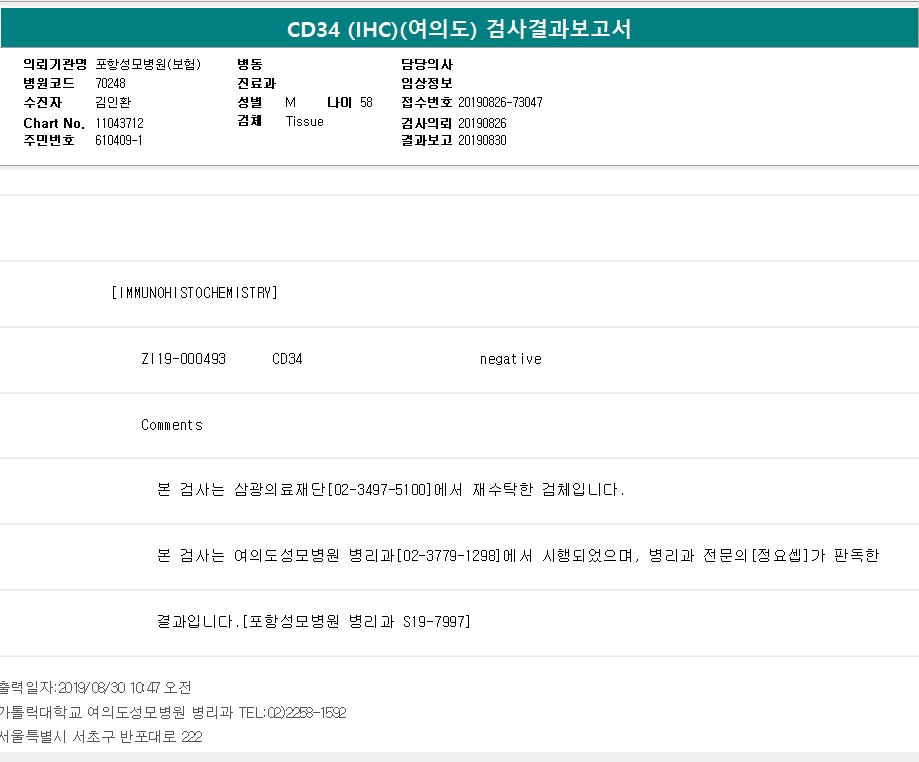Viewport: 919px width, 762px height.
Task: Click the resident number 610409-1
Action: (x=118, y=140)
